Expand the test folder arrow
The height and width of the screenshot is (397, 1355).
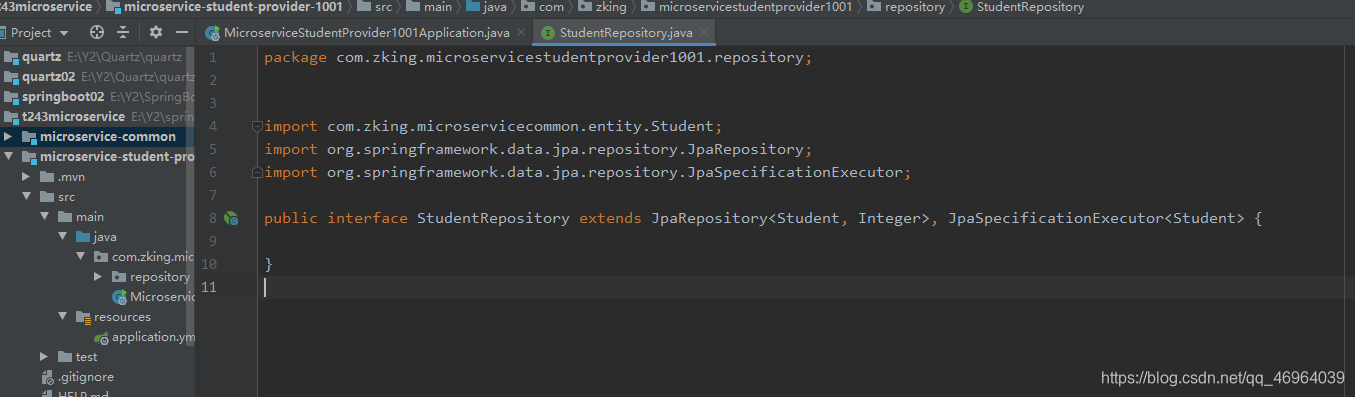point(45,357)
